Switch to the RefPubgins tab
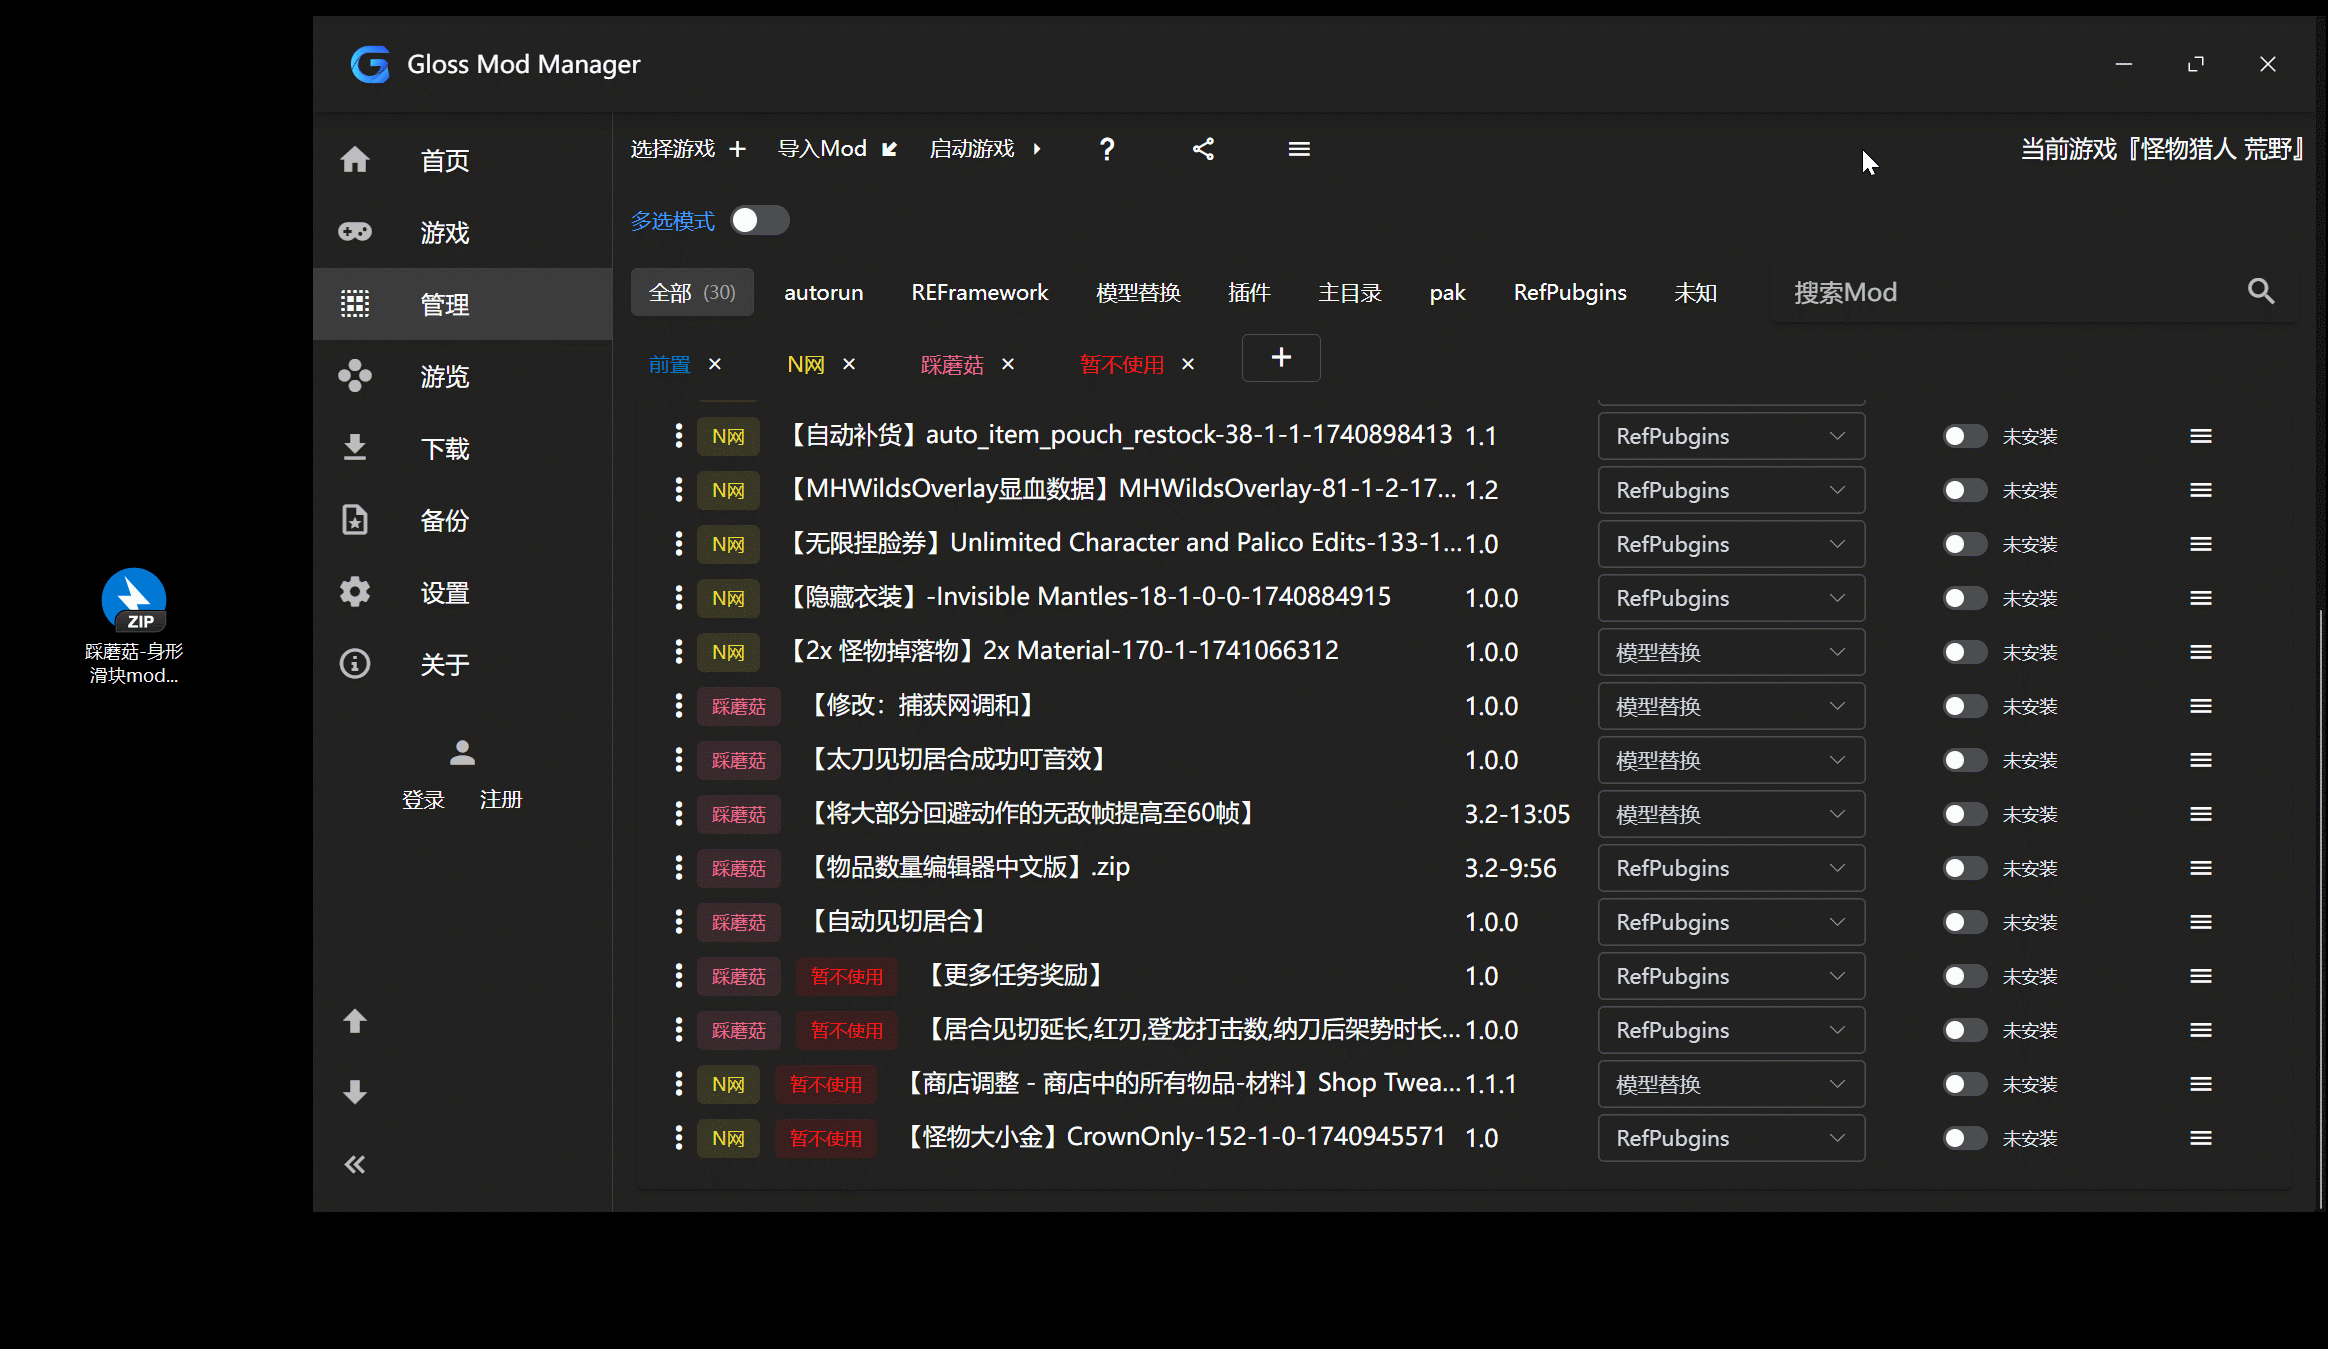Image resolution: width=2328 pixels, height=1349 pixels. 1570,292
